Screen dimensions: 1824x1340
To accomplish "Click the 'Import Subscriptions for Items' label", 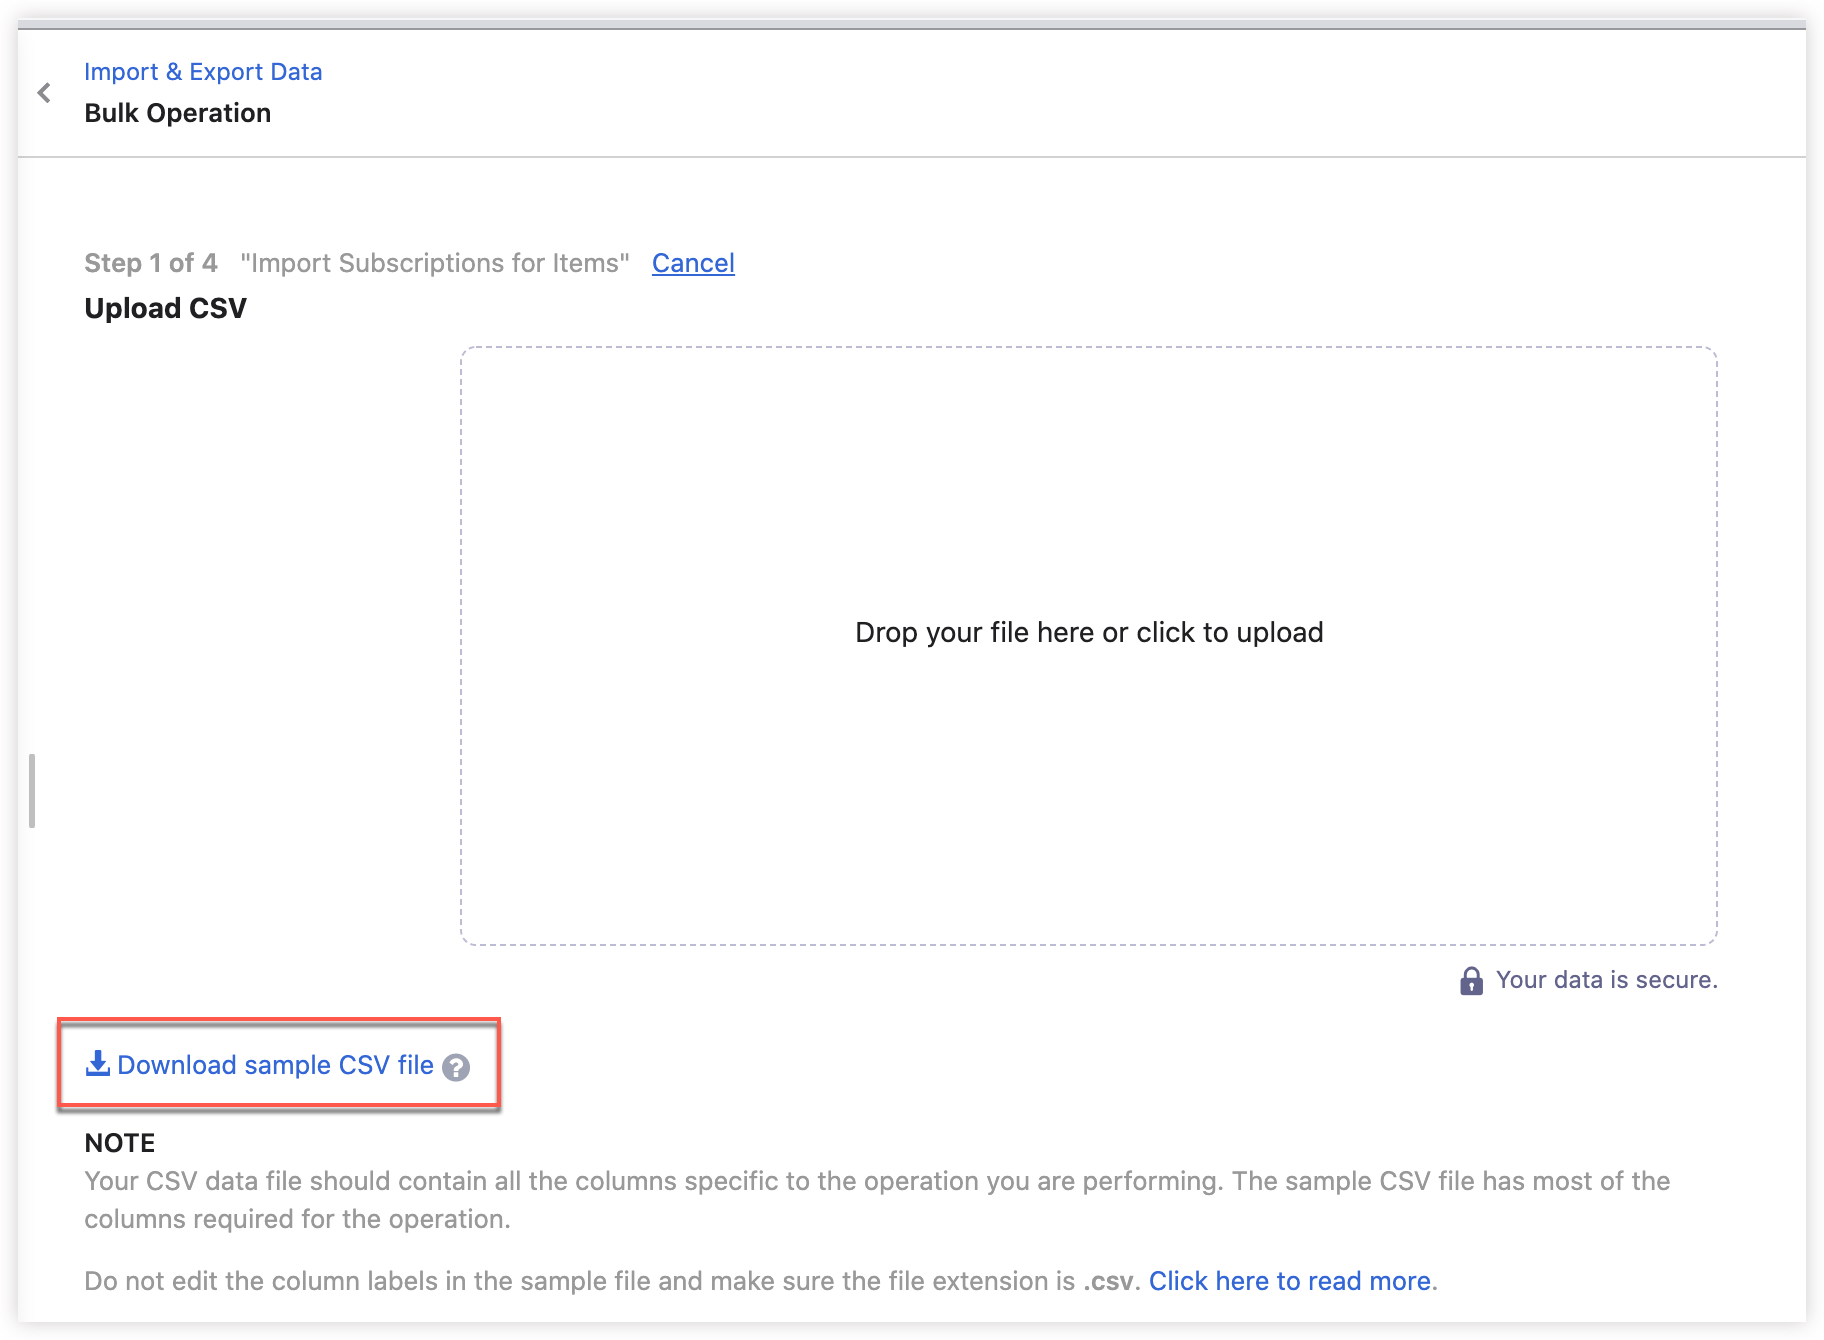I will (435, 263).
